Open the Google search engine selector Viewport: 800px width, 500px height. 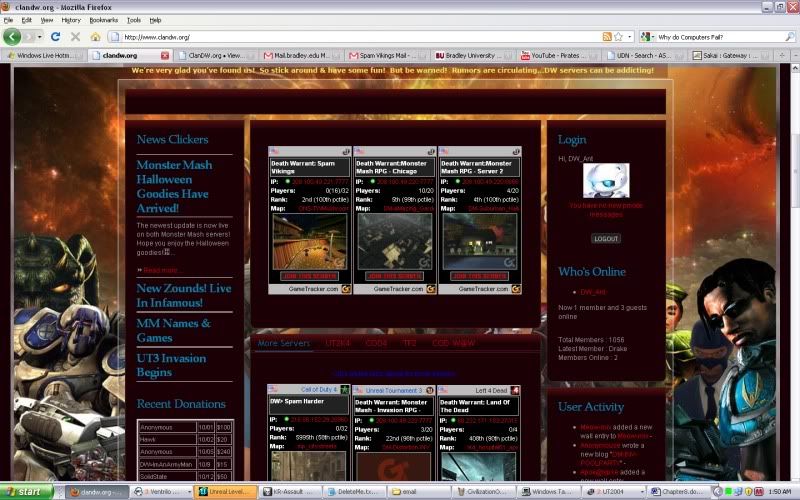tap(647, 37)
